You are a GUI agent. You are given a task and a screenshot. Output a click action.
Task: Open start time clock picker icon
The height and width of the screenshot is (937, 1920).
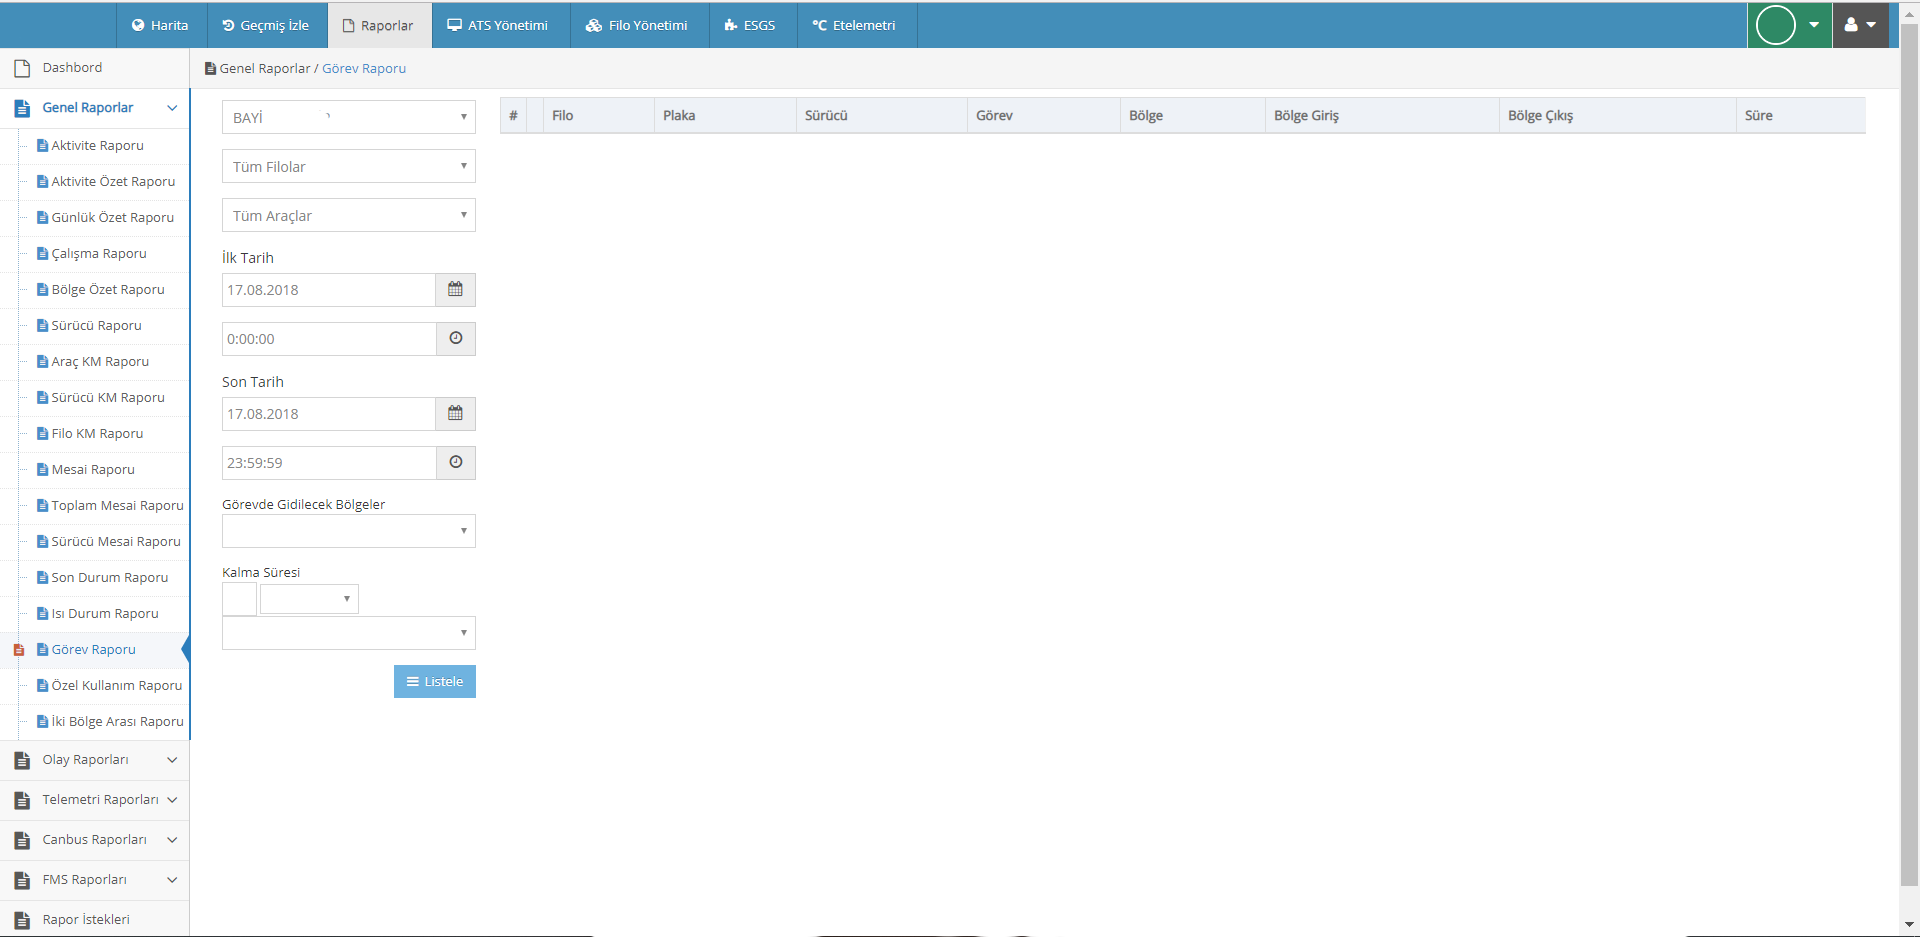point(456,339)
